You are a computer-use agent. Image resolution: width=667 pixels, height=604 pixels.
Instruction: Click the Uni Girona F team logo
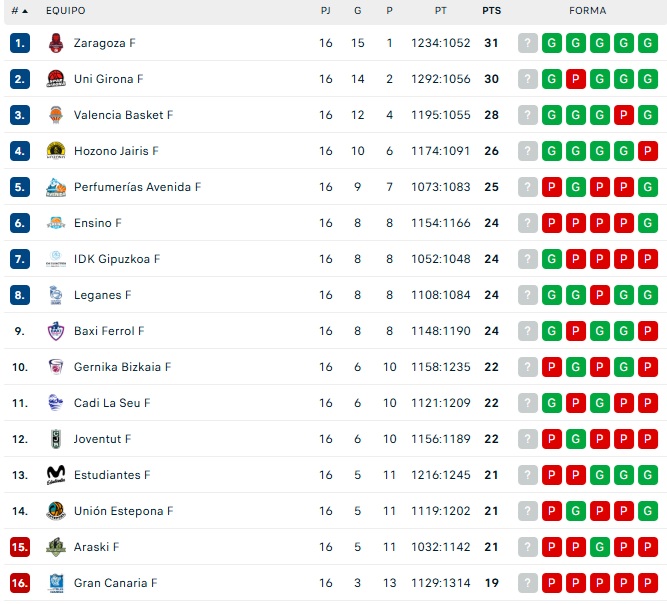(56, 79)
